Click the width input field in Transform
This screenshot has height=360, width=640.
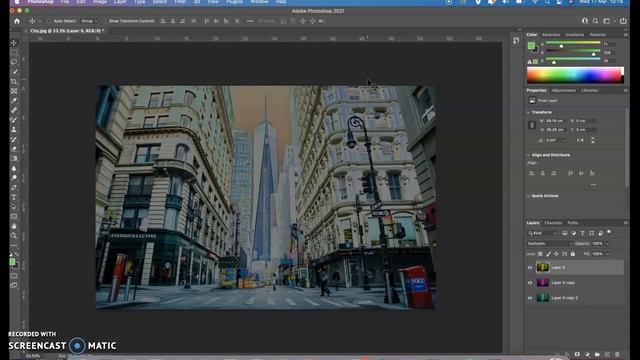[x=555, y=121]
